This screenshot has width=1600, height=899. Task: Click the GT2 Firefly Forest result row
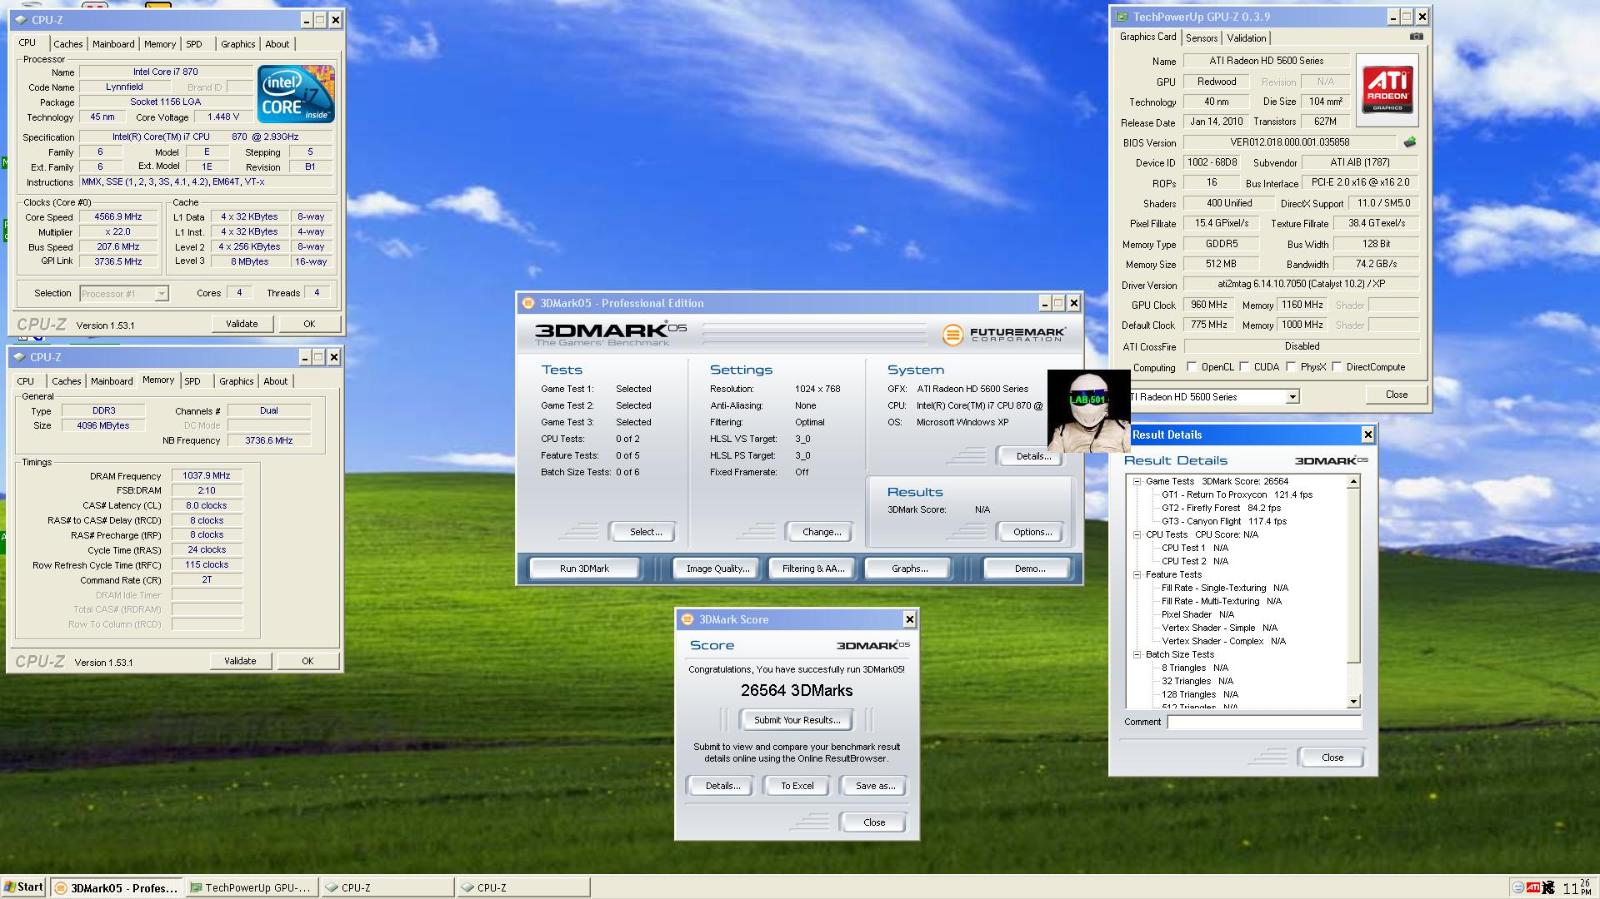pos(1221,508)
